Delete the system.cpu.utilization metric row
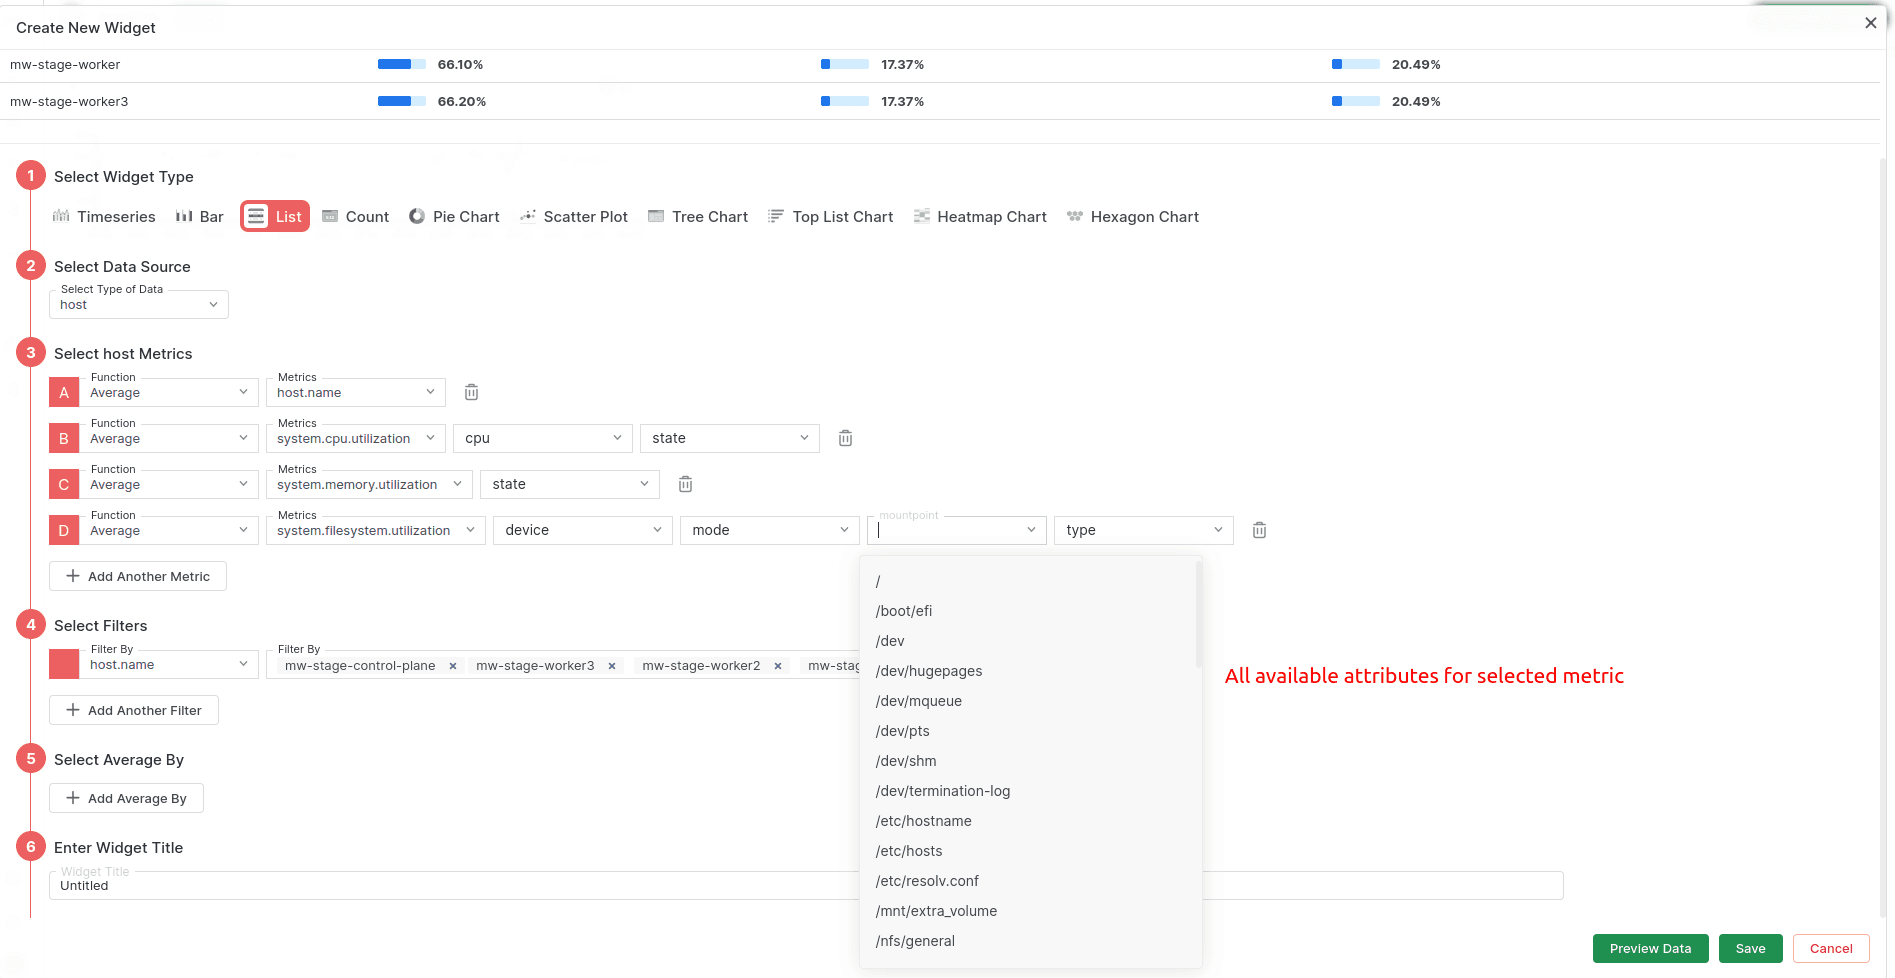1895x978 pixels. (x=845, y=439)
